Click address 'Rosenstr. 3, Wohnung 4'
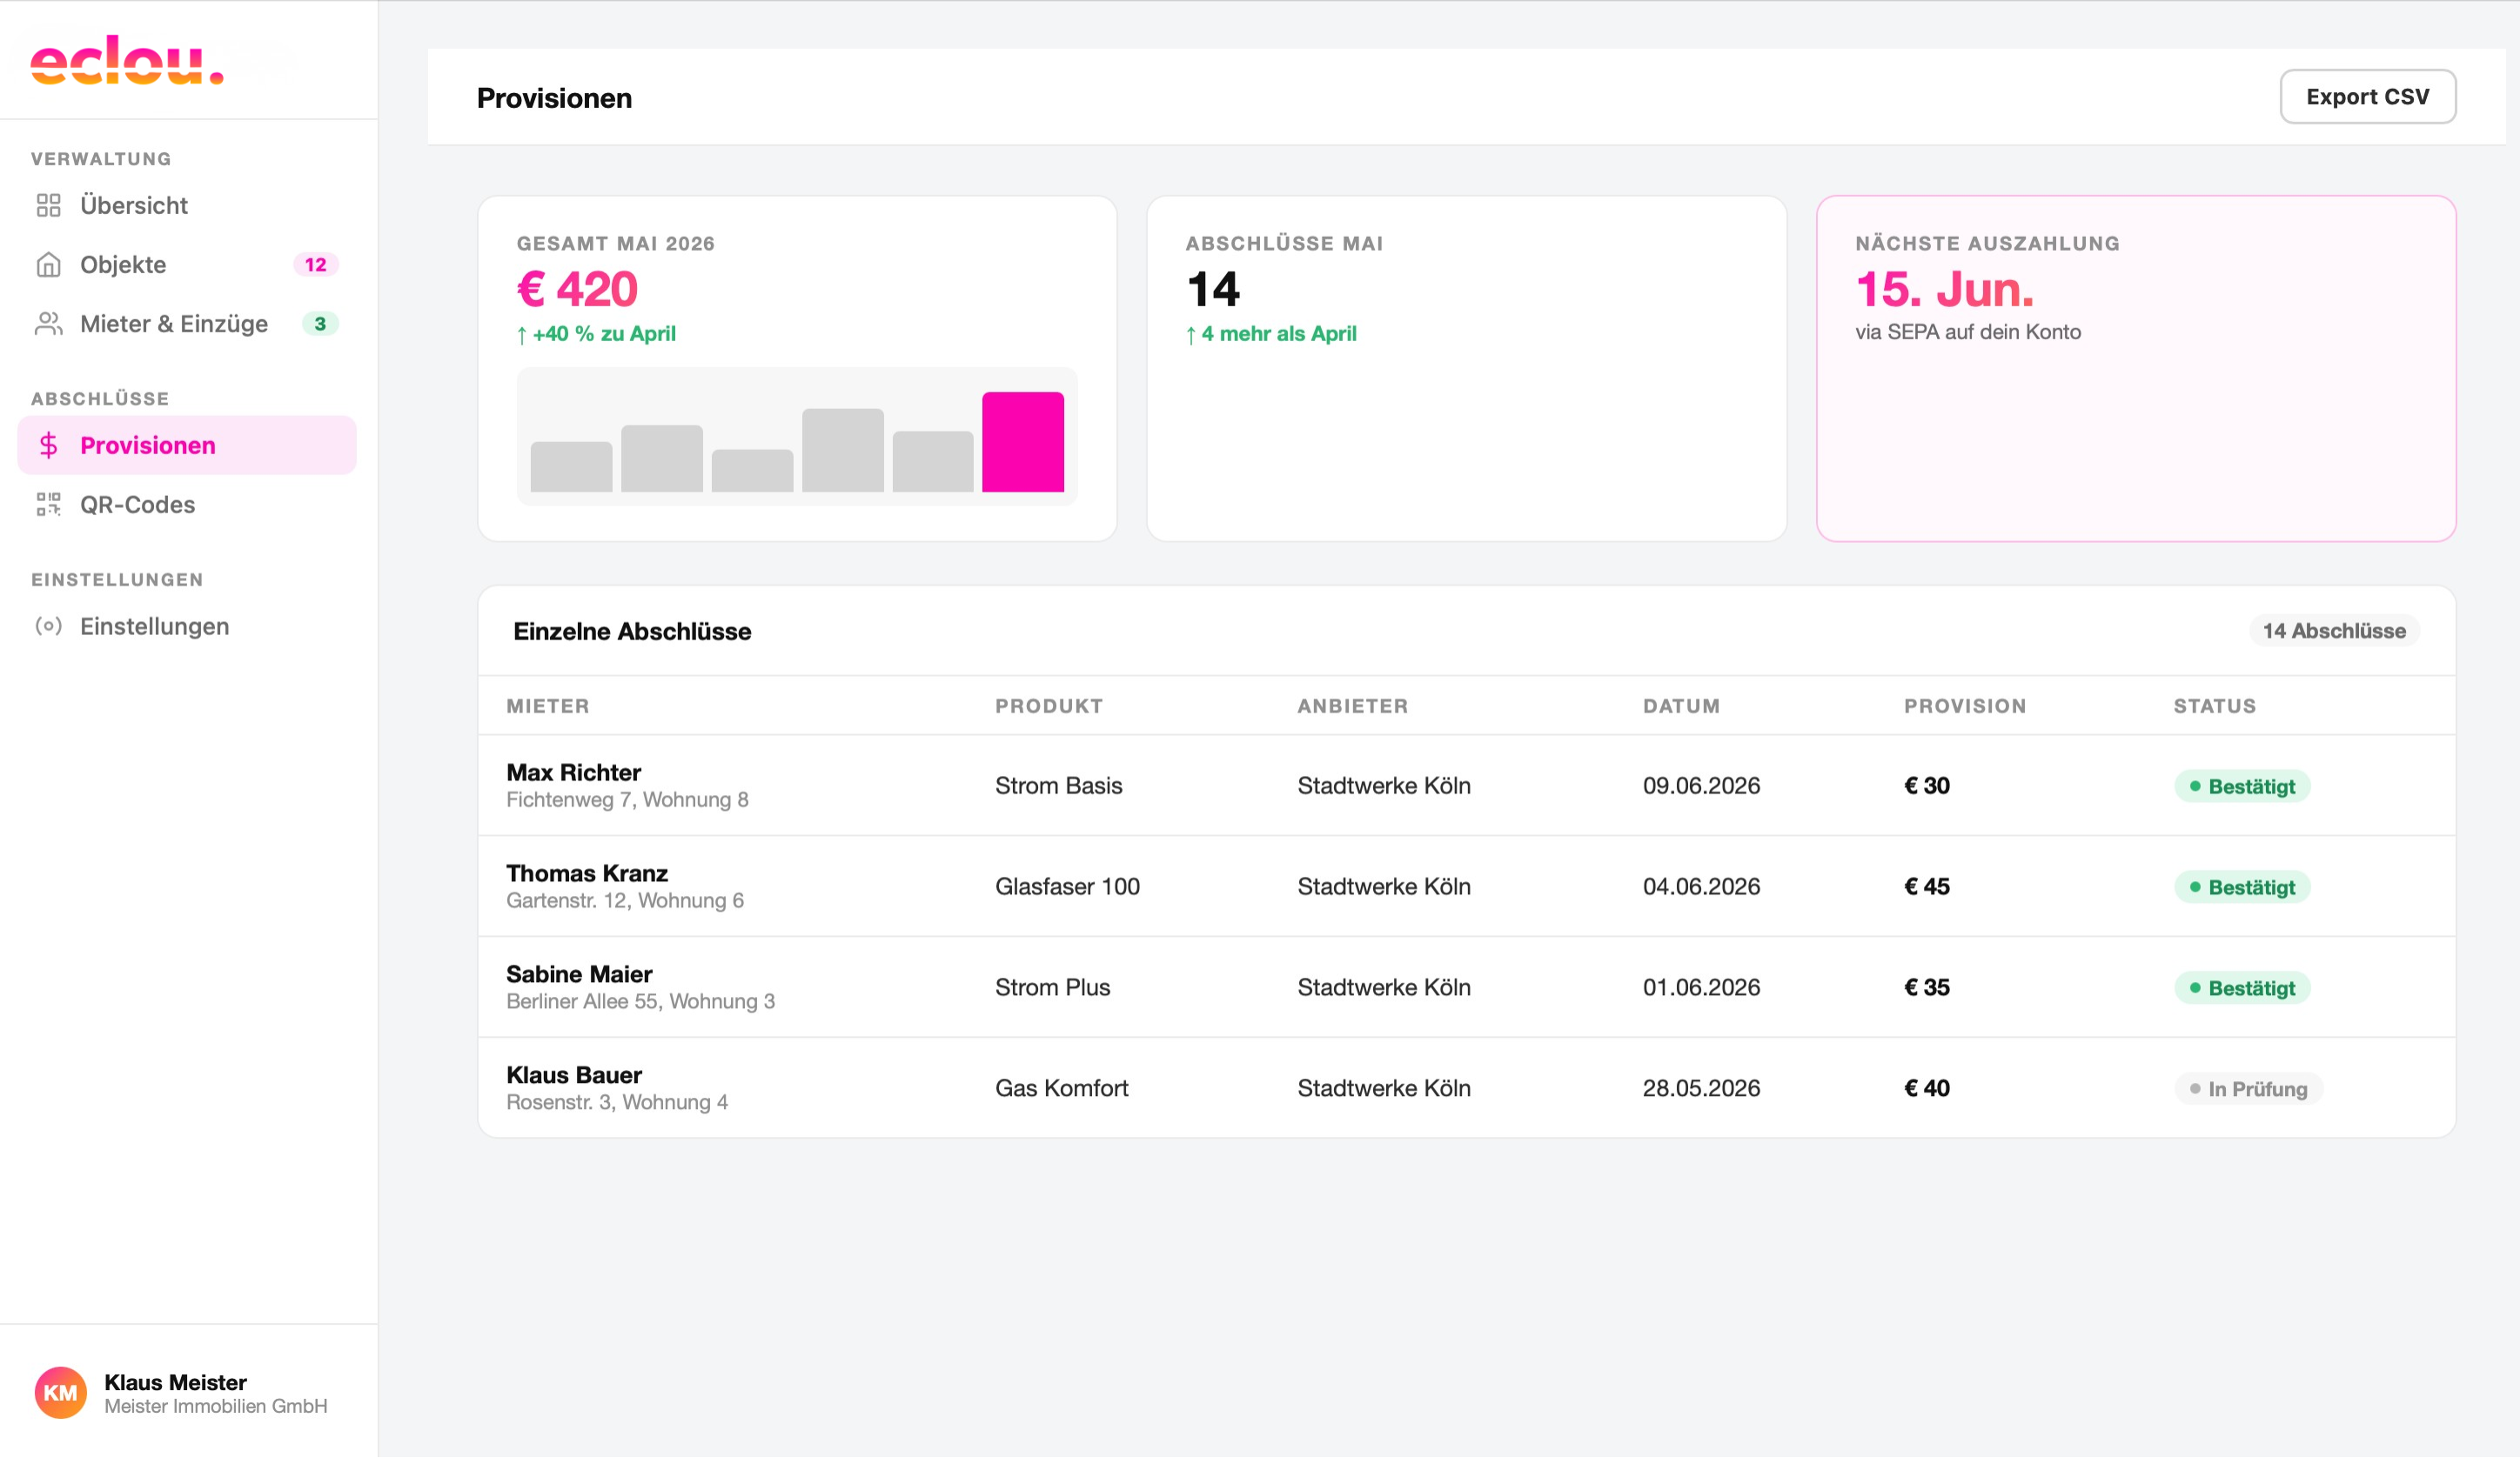Viewport: 2520px width, 1458px height. click(x=617, y=1103)
